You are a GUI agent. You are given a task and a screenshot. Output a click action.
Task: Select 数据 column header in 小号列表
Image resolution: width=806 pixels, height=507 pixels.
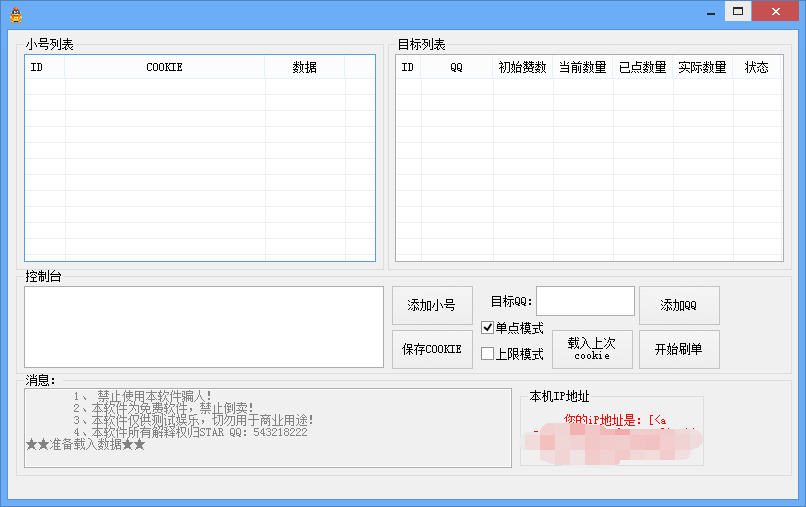[x=304, y=67]
